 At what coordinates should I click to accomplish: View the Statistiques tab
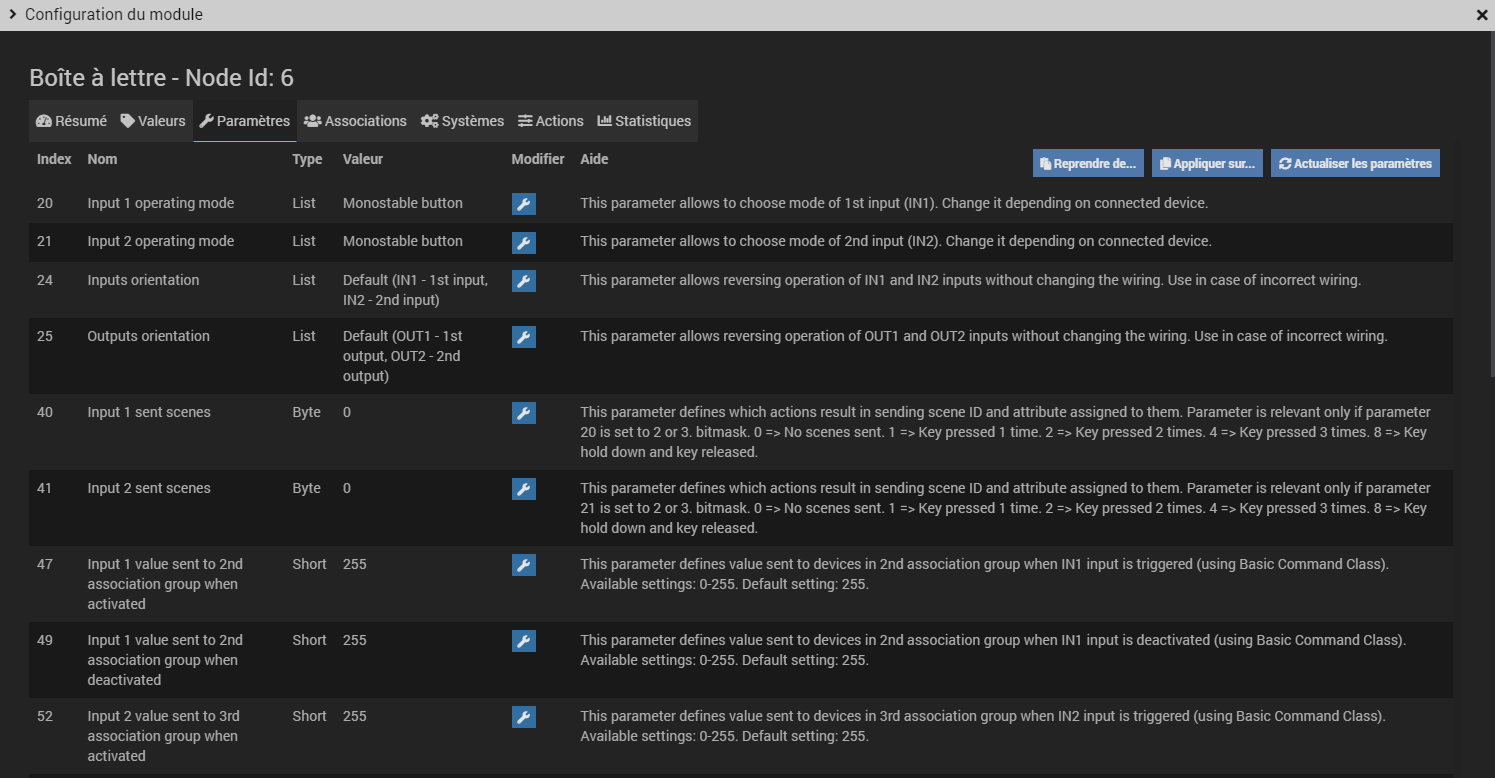pyautogui.click(x=644, y=121)
